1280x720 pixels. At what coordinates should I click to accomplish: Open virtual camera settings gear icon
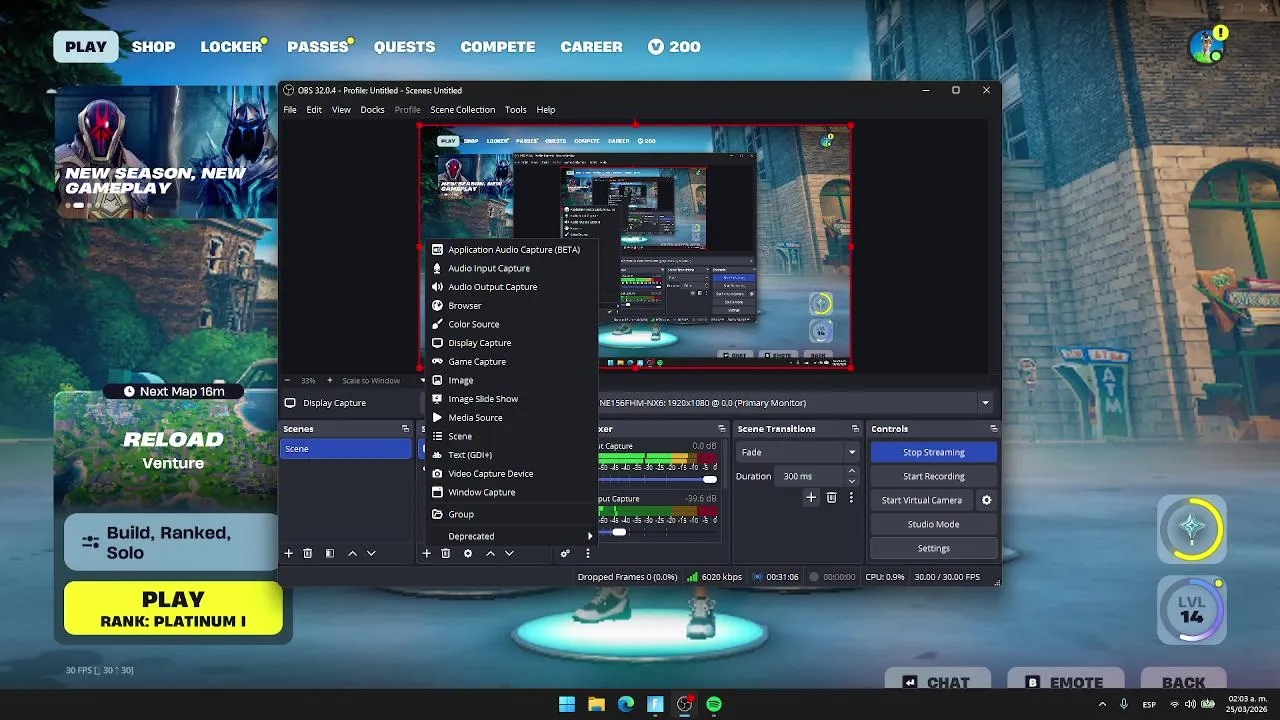986,500
